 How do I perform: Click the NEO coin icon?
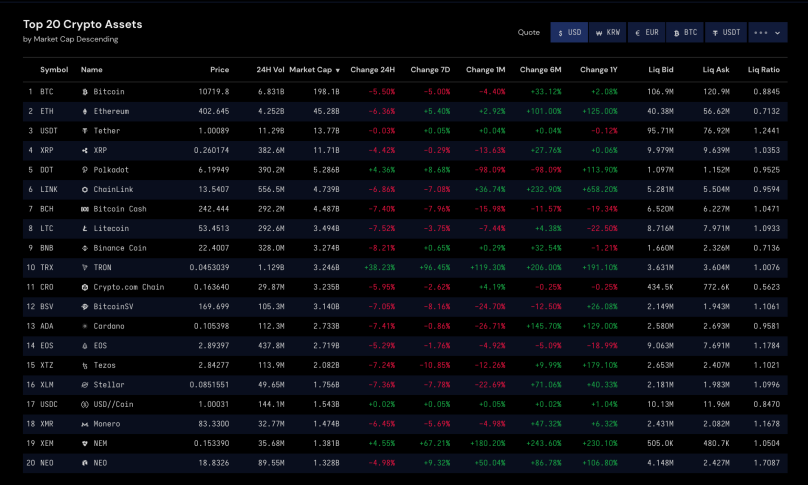click(85, 463)
